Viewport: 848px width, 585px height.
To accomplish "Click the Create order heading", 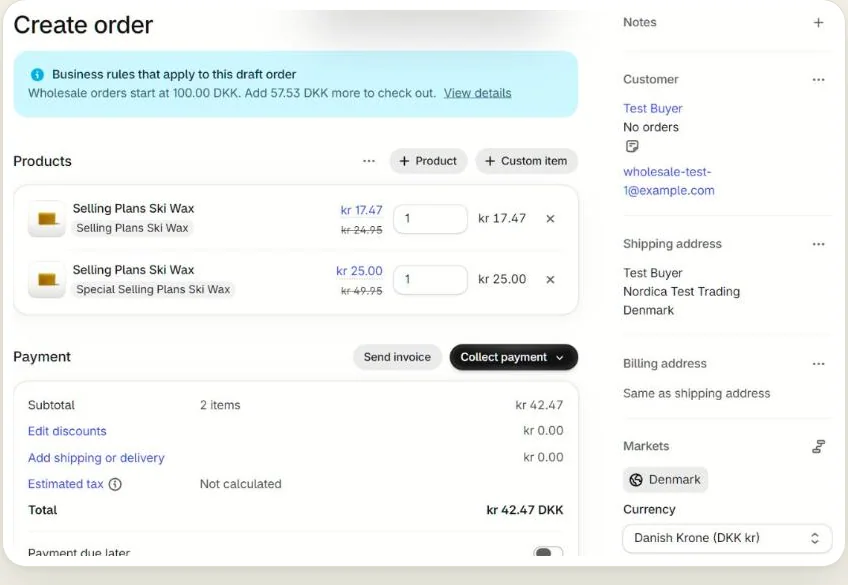I will 83,25.
